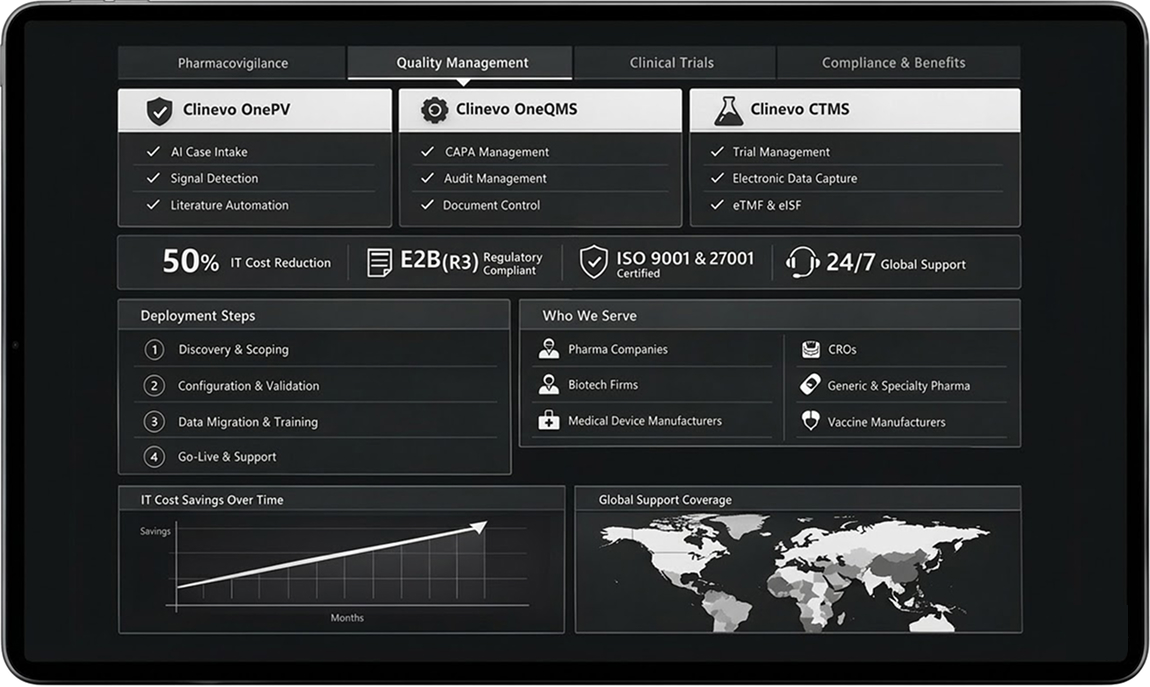Click step 4 circle for Go-Live & Support
Viewport: 1150px width, 687px height.
click(x=154, y=457)
